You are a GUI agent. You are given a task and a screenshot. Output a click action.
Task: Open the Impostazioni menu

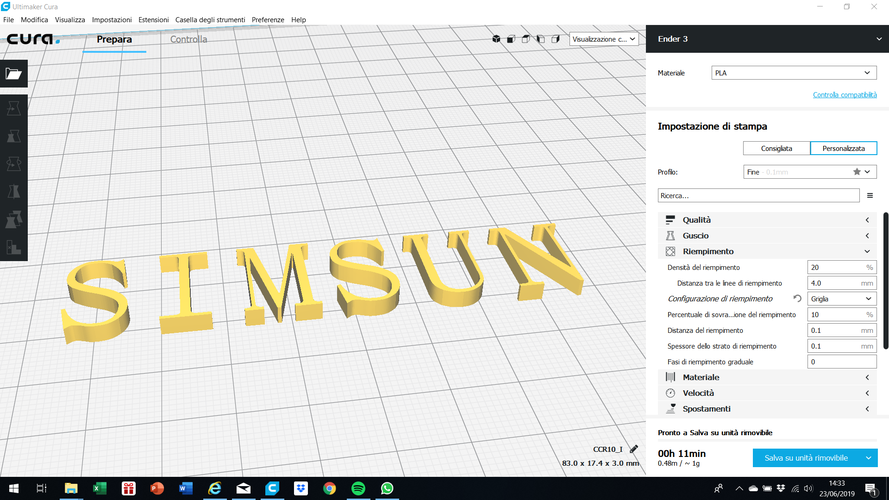point(112,20)
